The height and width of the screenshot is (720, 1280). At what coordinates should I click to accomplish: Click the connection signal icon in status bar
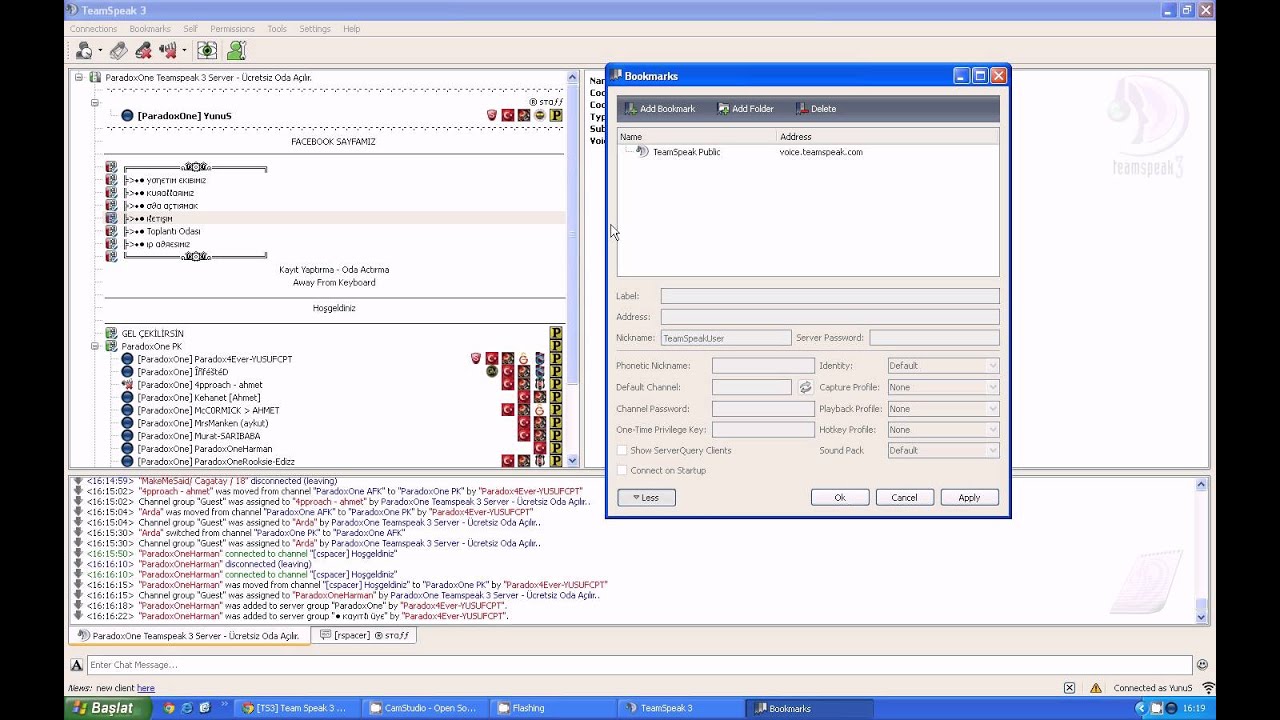[x=1208, y=688]
